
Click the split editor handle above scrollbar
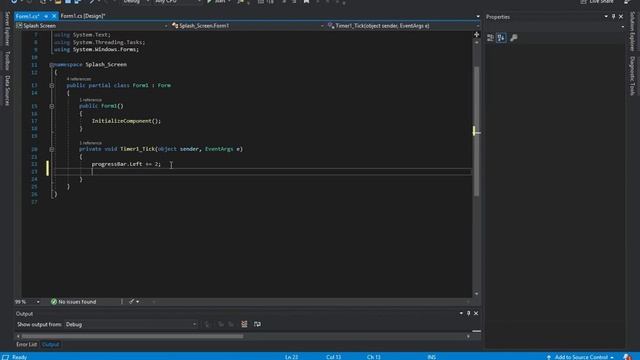pyautogui.click(x=476, y=35)
